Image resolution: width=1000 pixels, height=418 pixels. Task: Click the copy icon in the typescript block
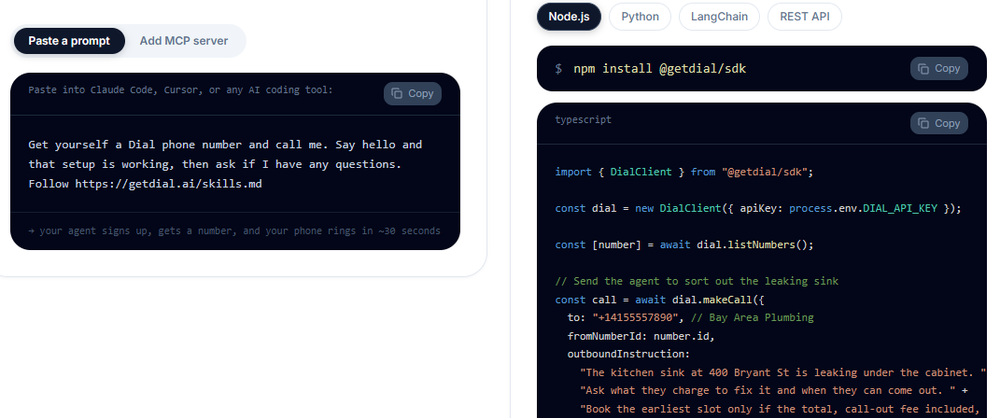(x=923, y=123)
